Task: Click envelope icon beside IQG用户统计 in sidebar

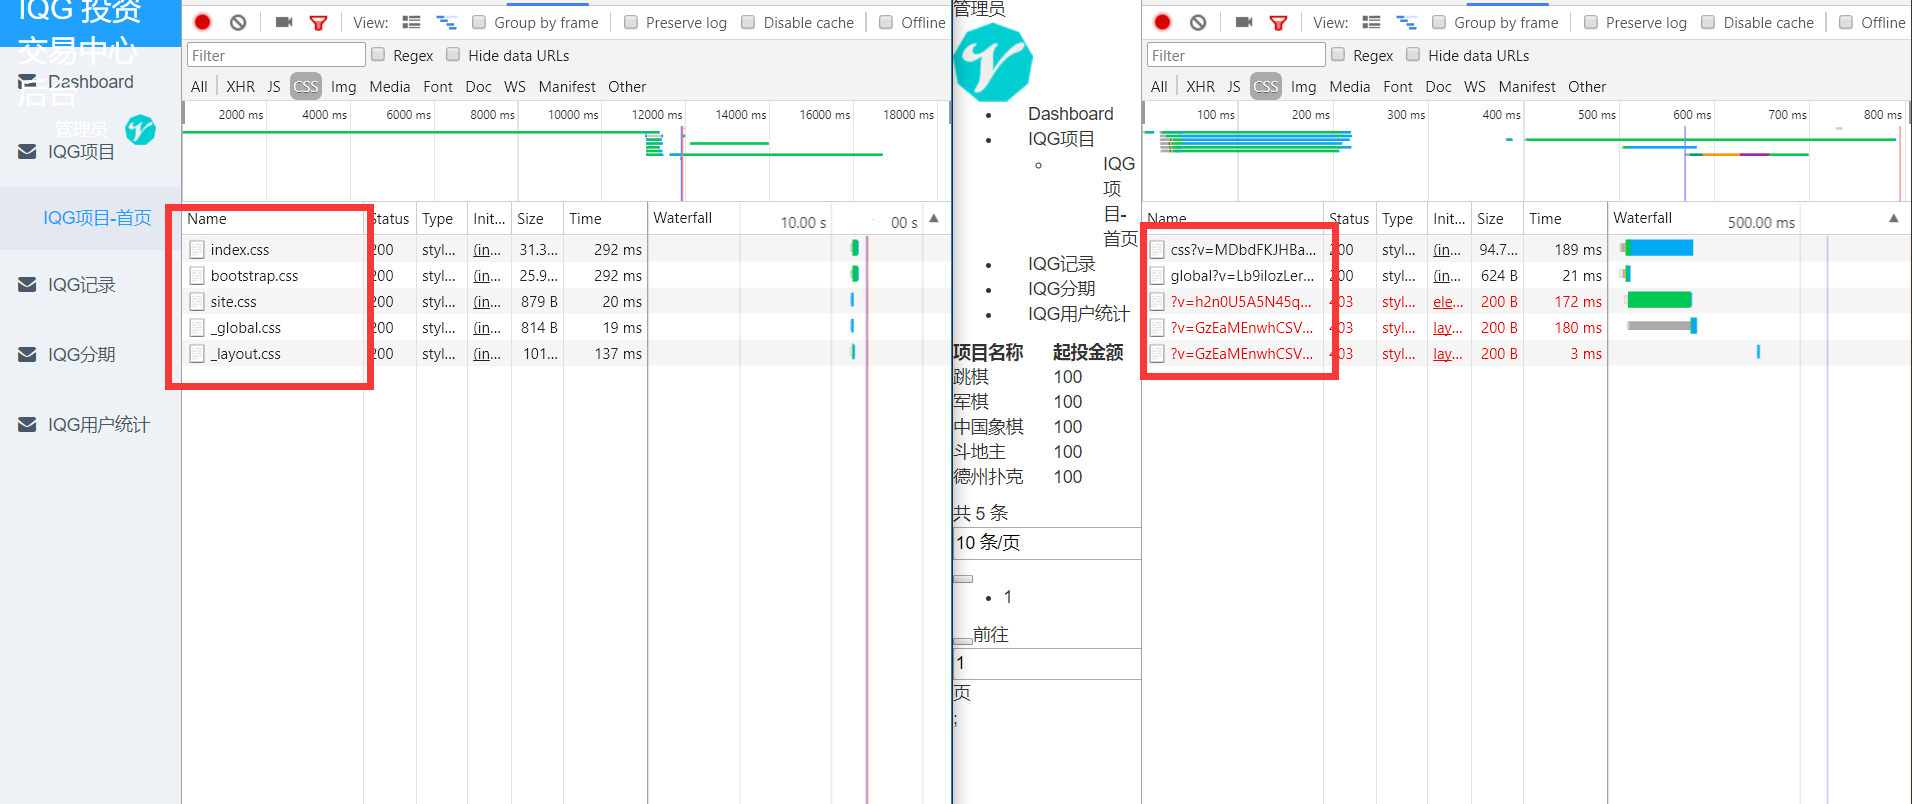Action: point(28,425)
